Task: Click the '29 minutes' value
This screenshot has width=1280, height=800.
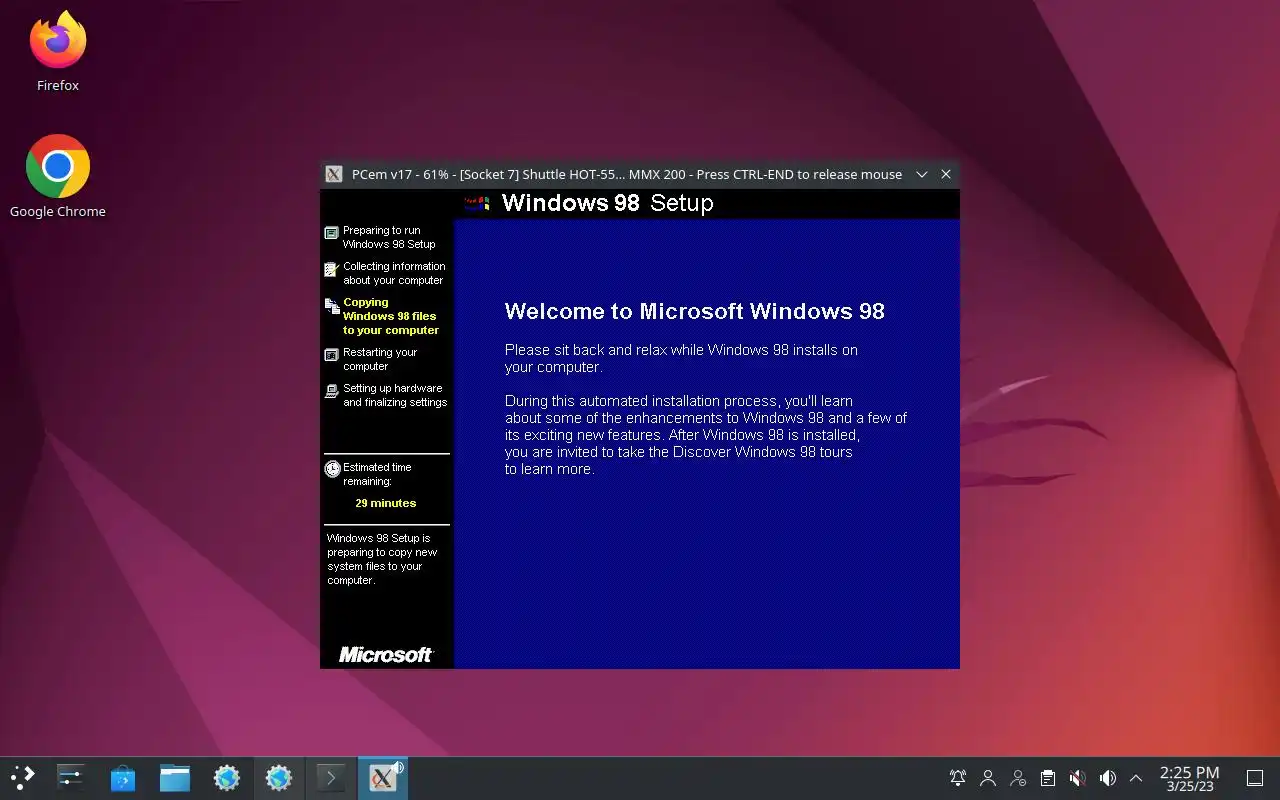Action: pos(386,503)
